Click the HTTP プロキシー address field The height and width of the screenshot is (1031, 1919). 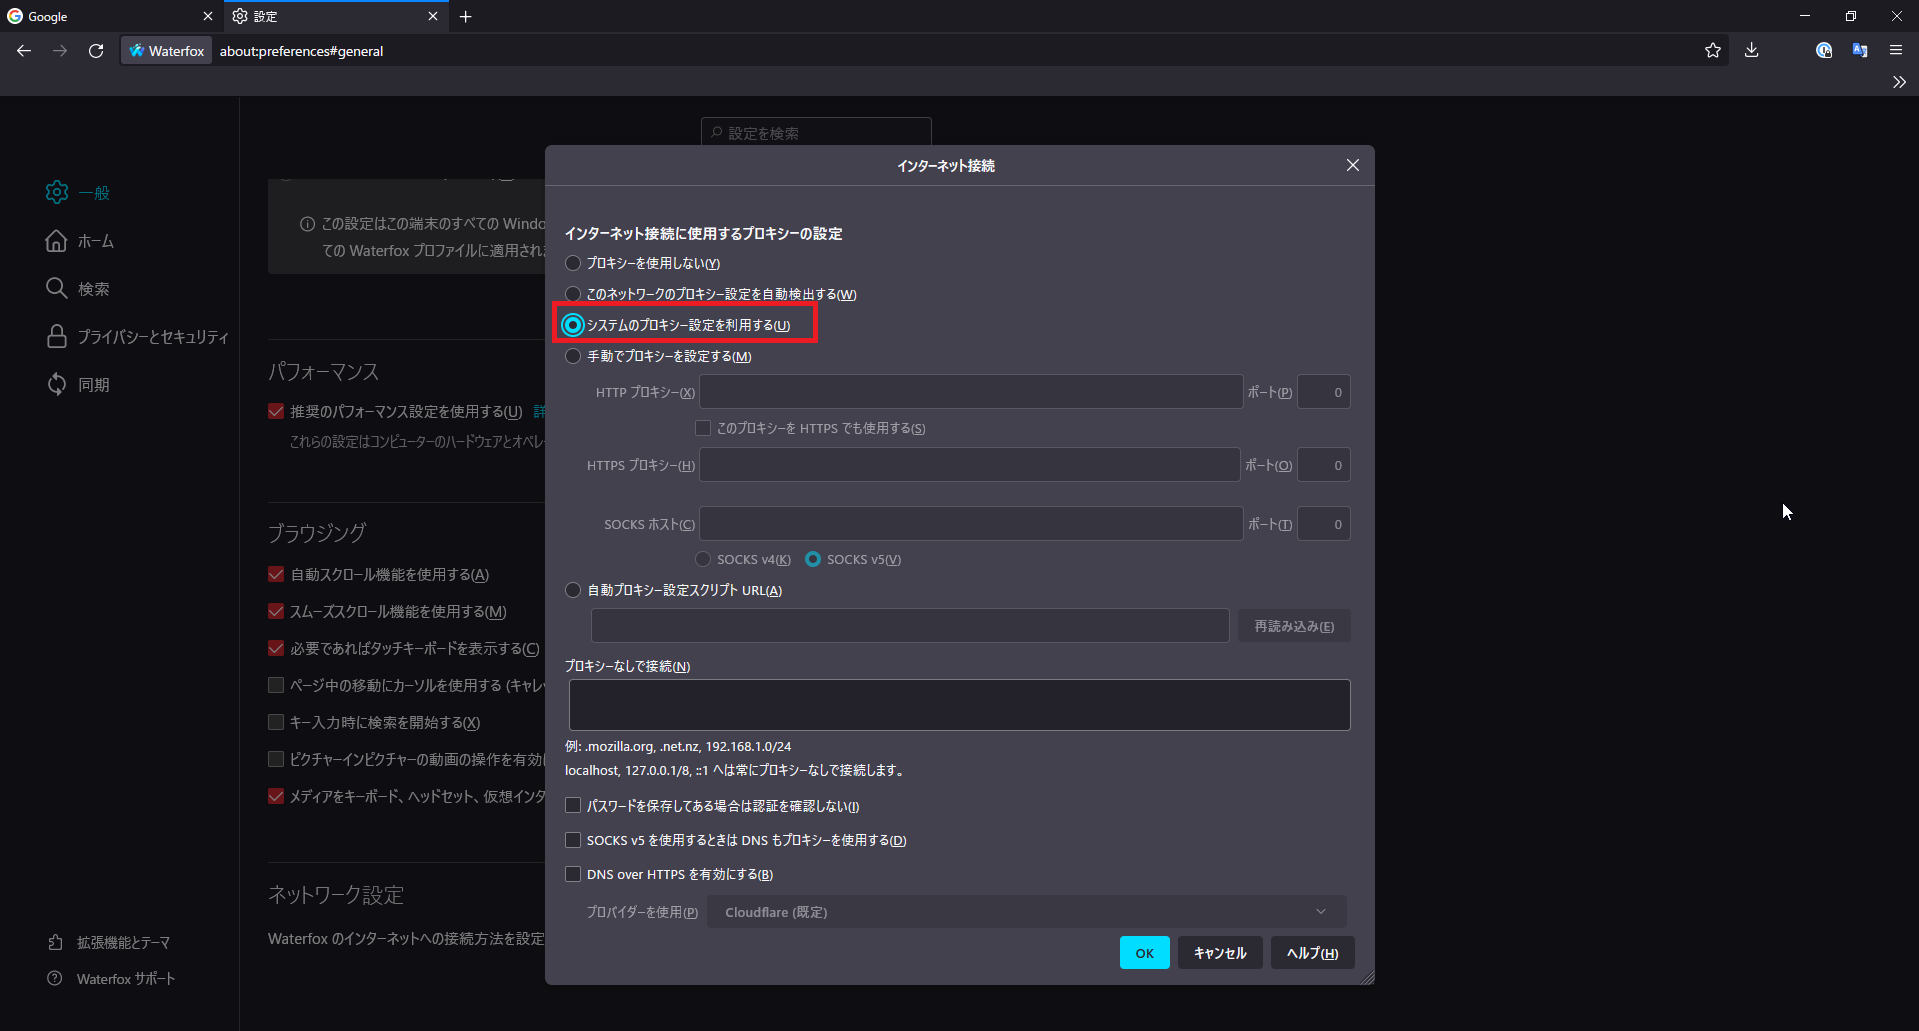point(971,392)
